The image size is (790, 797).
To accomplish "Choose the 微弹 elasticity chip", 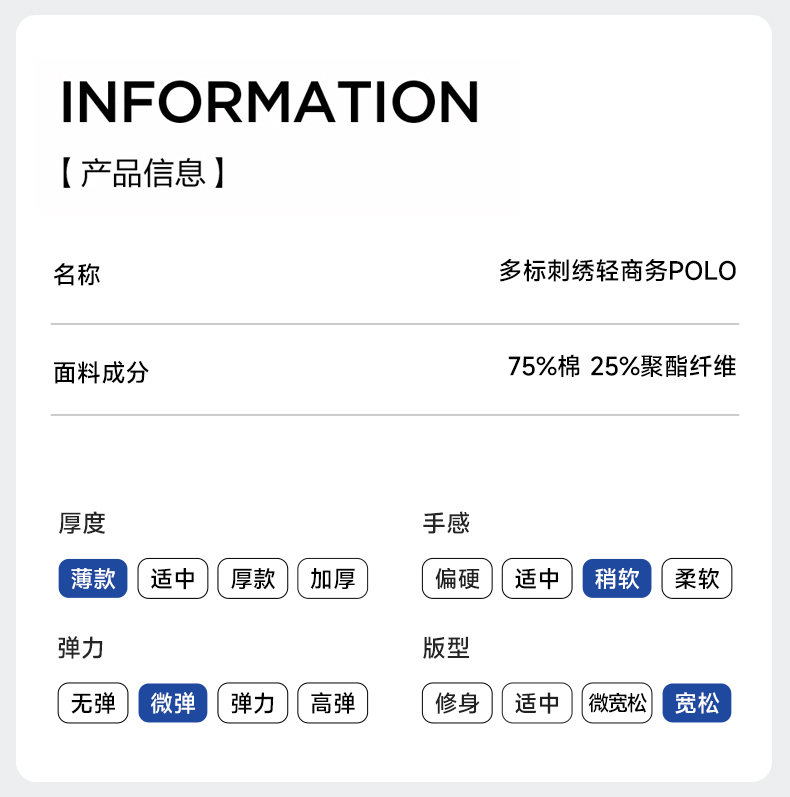I will [x=173, y=704].
